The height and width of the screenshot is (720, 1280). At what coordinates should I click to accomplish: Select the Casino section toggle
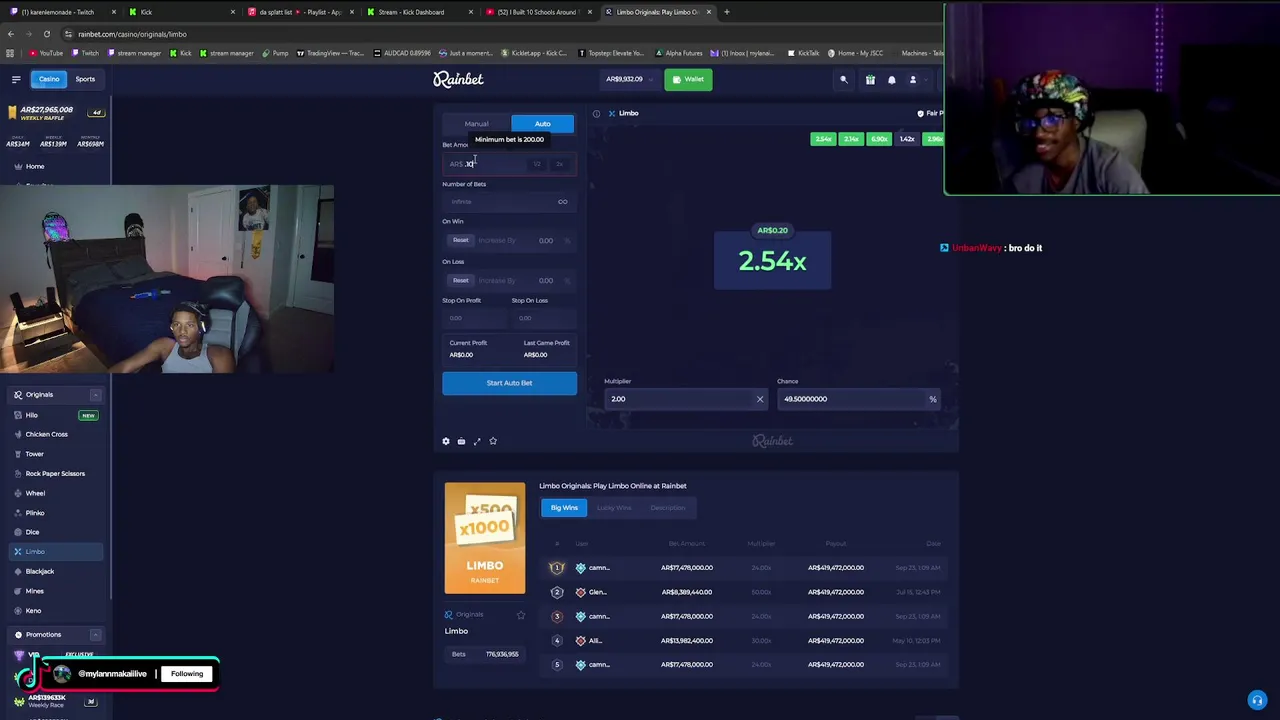click(x=48, y=79)
